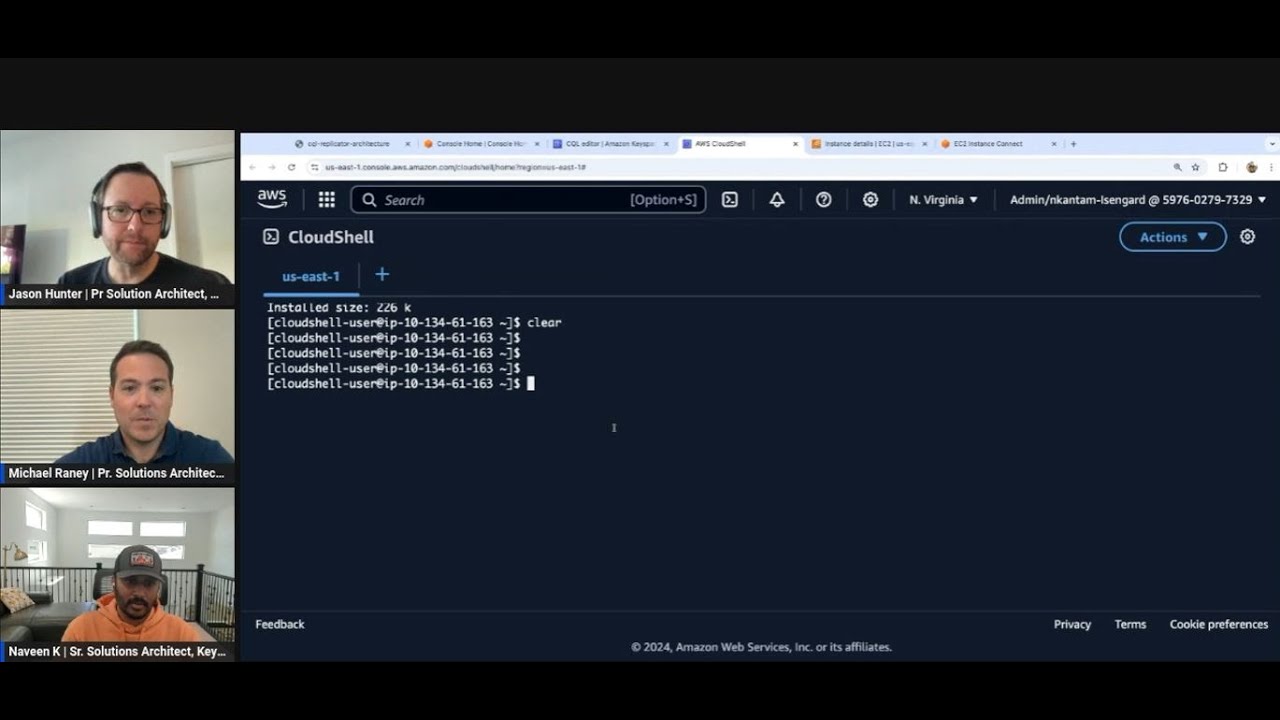This screenshot has height=720, width=1280.
Task: Switch to CQL editor Amazon Keyspaces tab
Action: [x=609, y=144]
